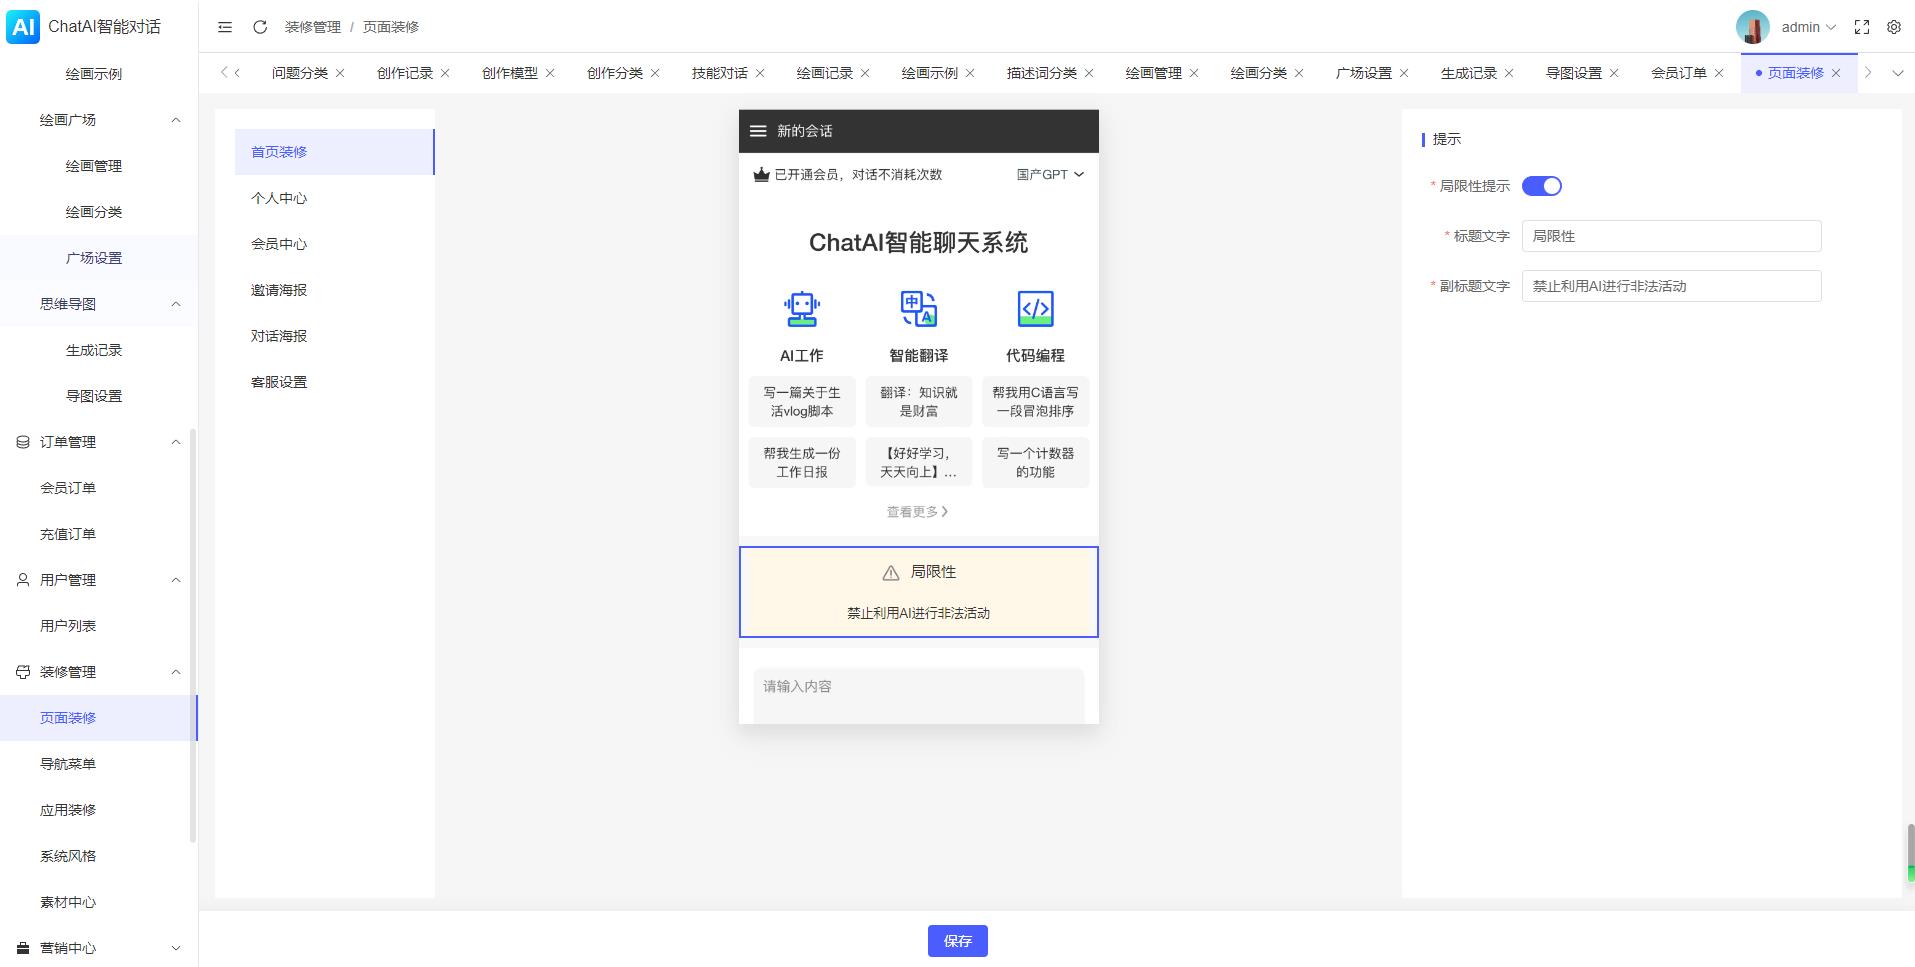Open the admin user dropdown

(1808, 27)
